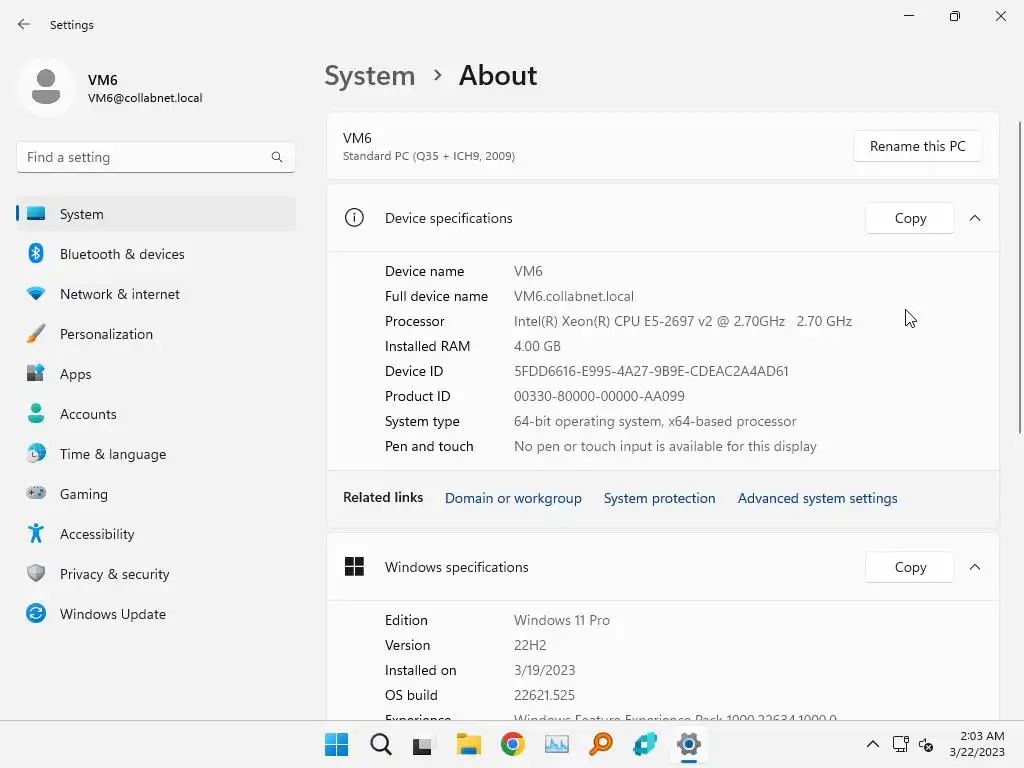Screen dimensions: 1024x768
Task: Show hidden system tray icons
Action: pyautogui.click(x=872, y=744)
